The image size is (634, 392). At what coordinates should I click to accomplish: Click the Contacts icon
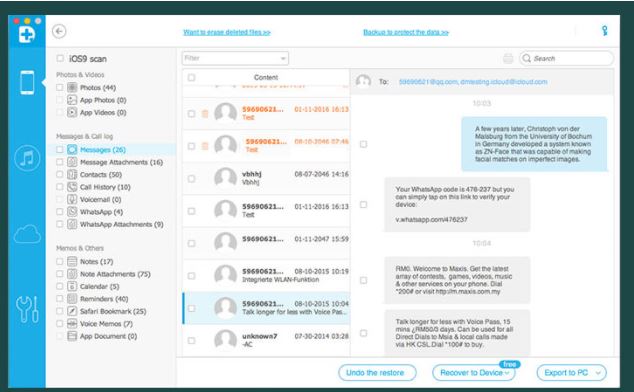coord(72,174)
